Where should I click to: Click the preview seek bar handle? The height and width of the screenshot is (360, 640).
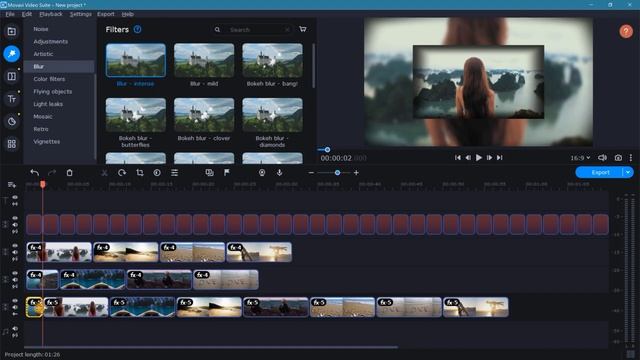tap(327, 150)
